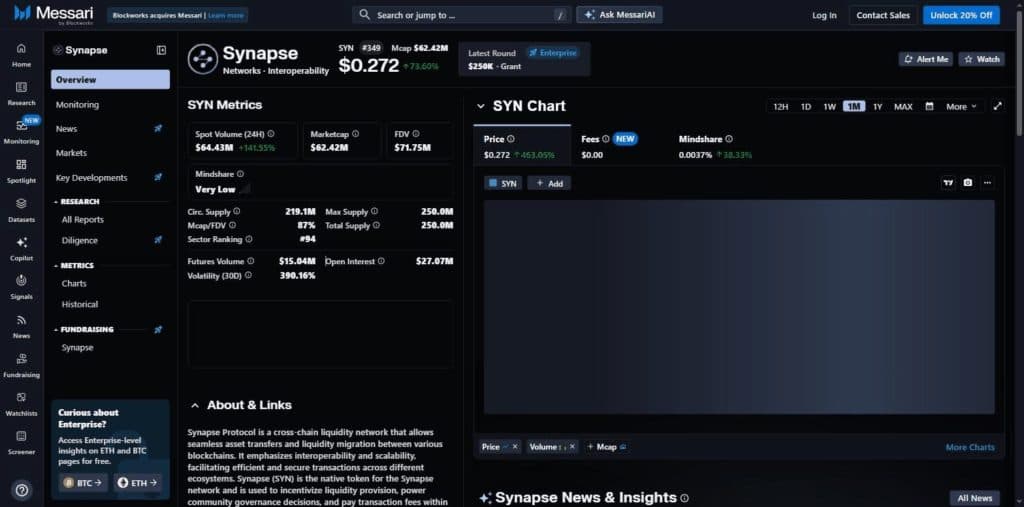The image size is (1024, 507).
Task: Open the Datasets sidebar icon
Action: tap(21, 203)
